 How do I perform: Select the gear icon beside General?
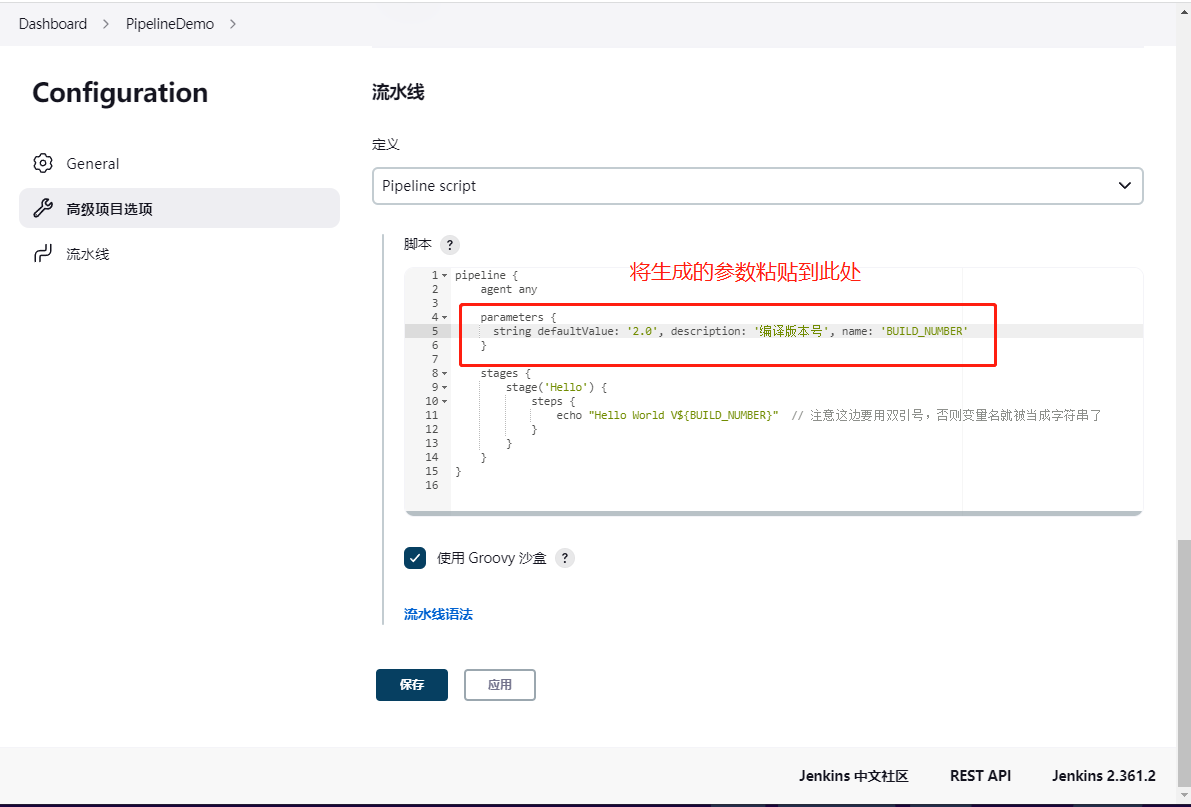click(x=43, y=162)
